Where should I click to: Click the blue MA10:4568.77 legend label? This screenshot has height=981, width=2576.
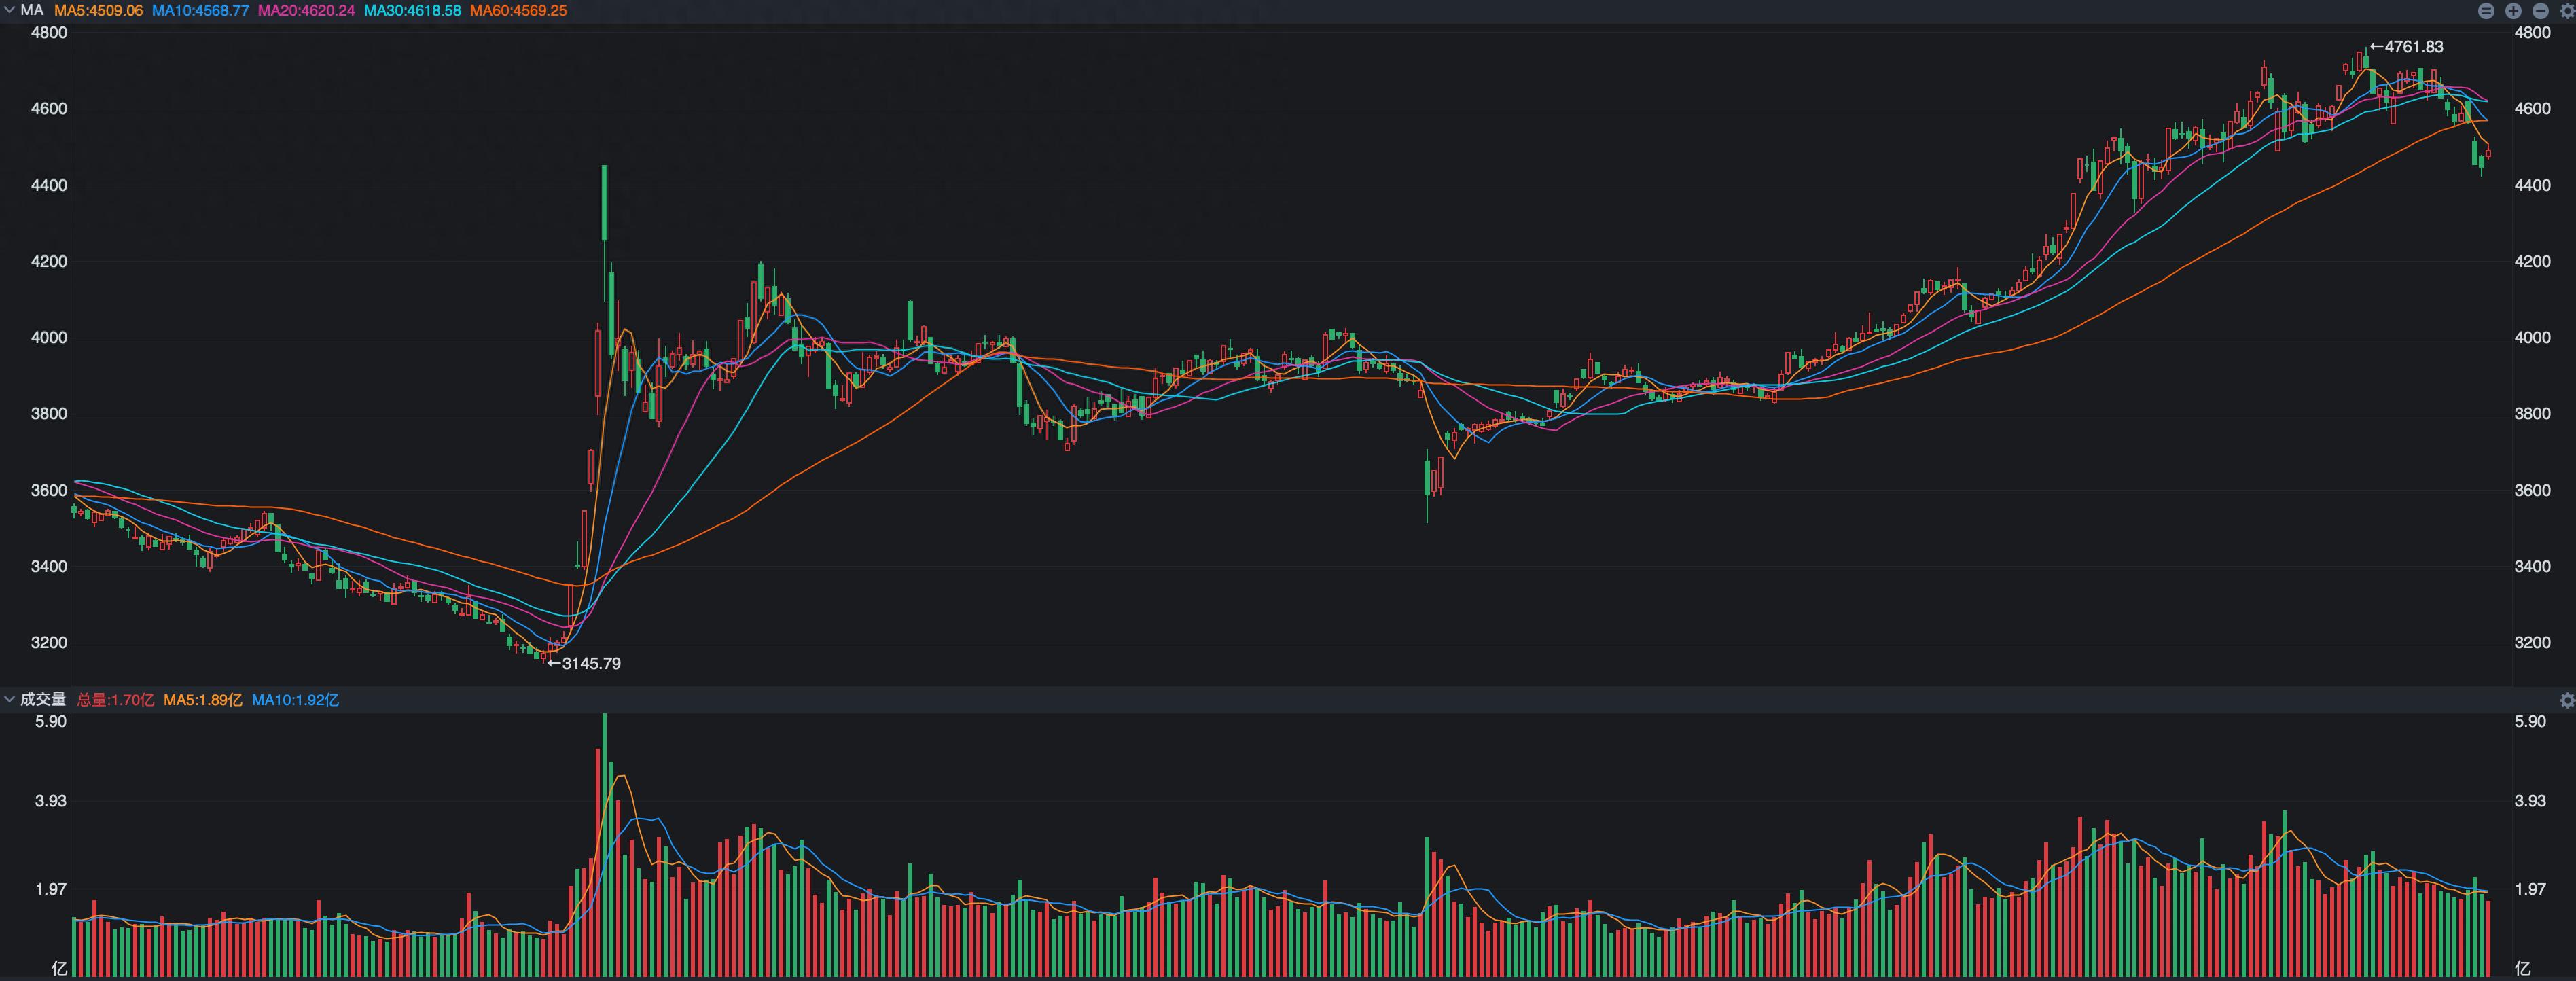tap(200, 10)
